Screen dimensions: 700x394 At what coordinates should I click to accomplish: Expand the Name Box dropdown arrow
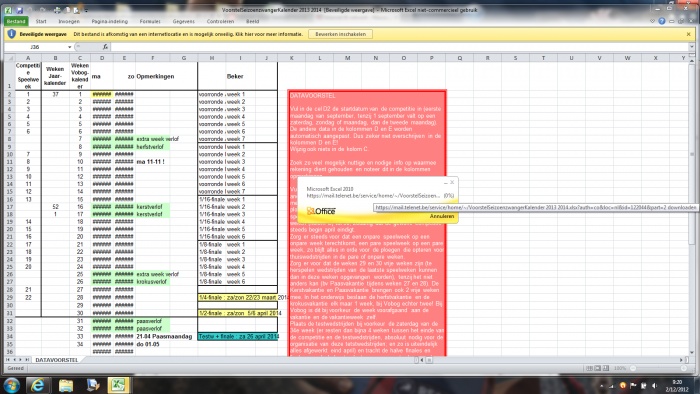click(x=70, y=46)
